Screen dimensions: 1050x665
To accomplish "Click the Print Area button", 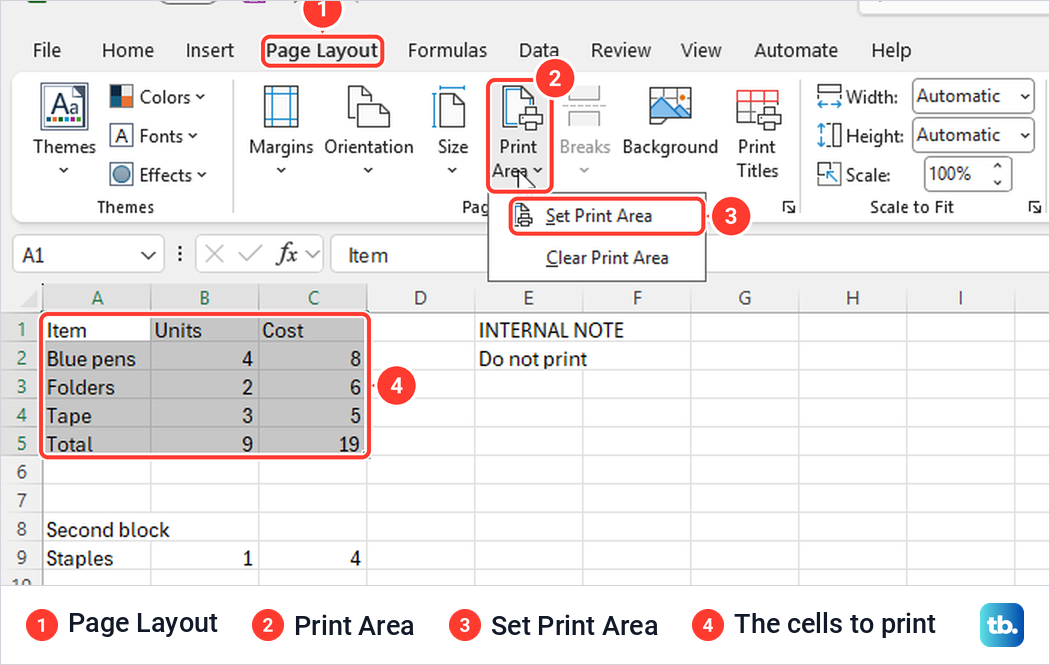I will click(519, 135).
